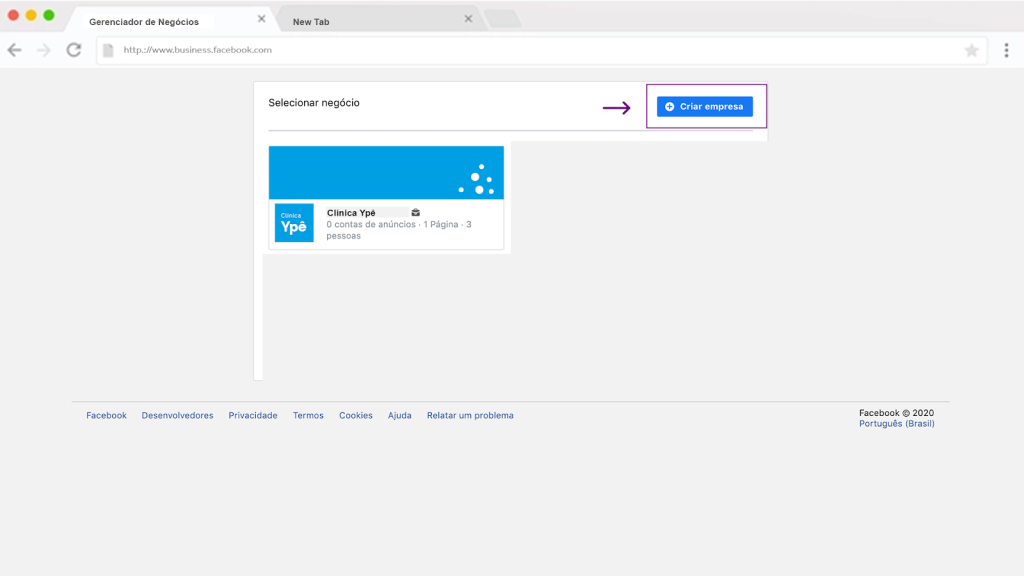Click the Clínica Ypê logo thumbnail
Image resolution: width=1024 pixels, height=576 pixels.
294,223
